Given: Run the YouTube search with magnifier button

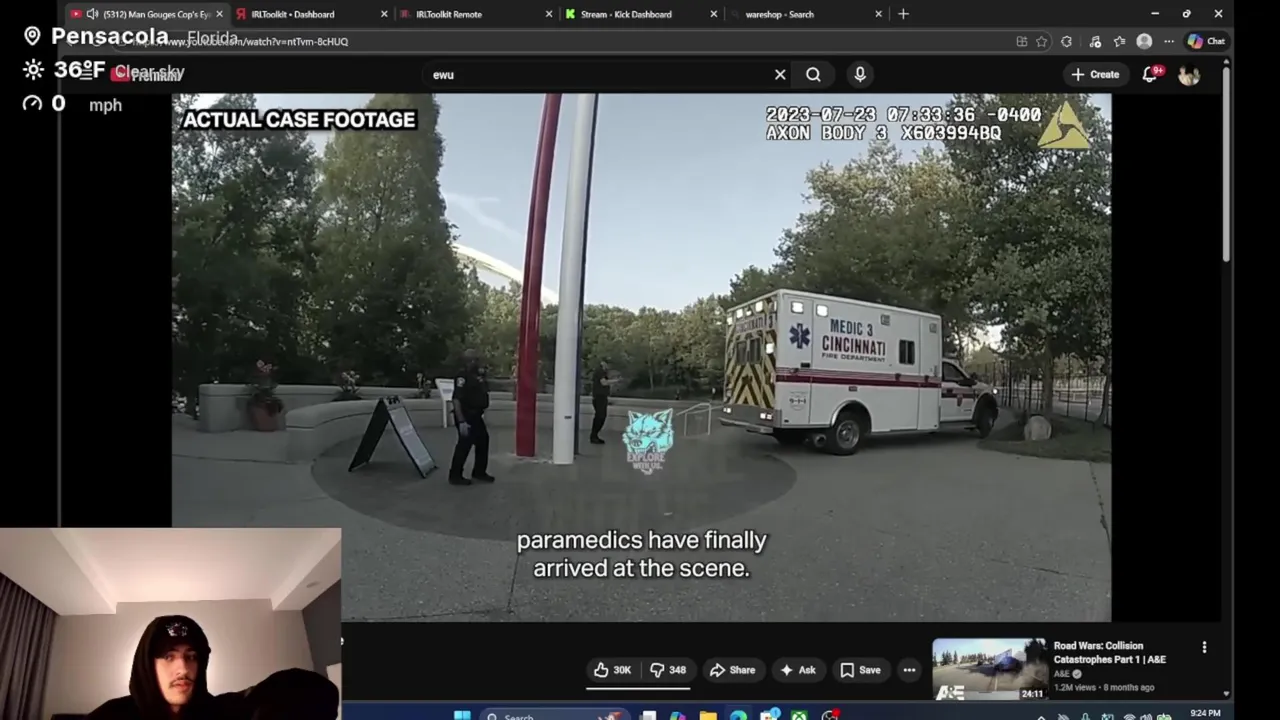Looking at the screenshot, I should click(813, 74).
